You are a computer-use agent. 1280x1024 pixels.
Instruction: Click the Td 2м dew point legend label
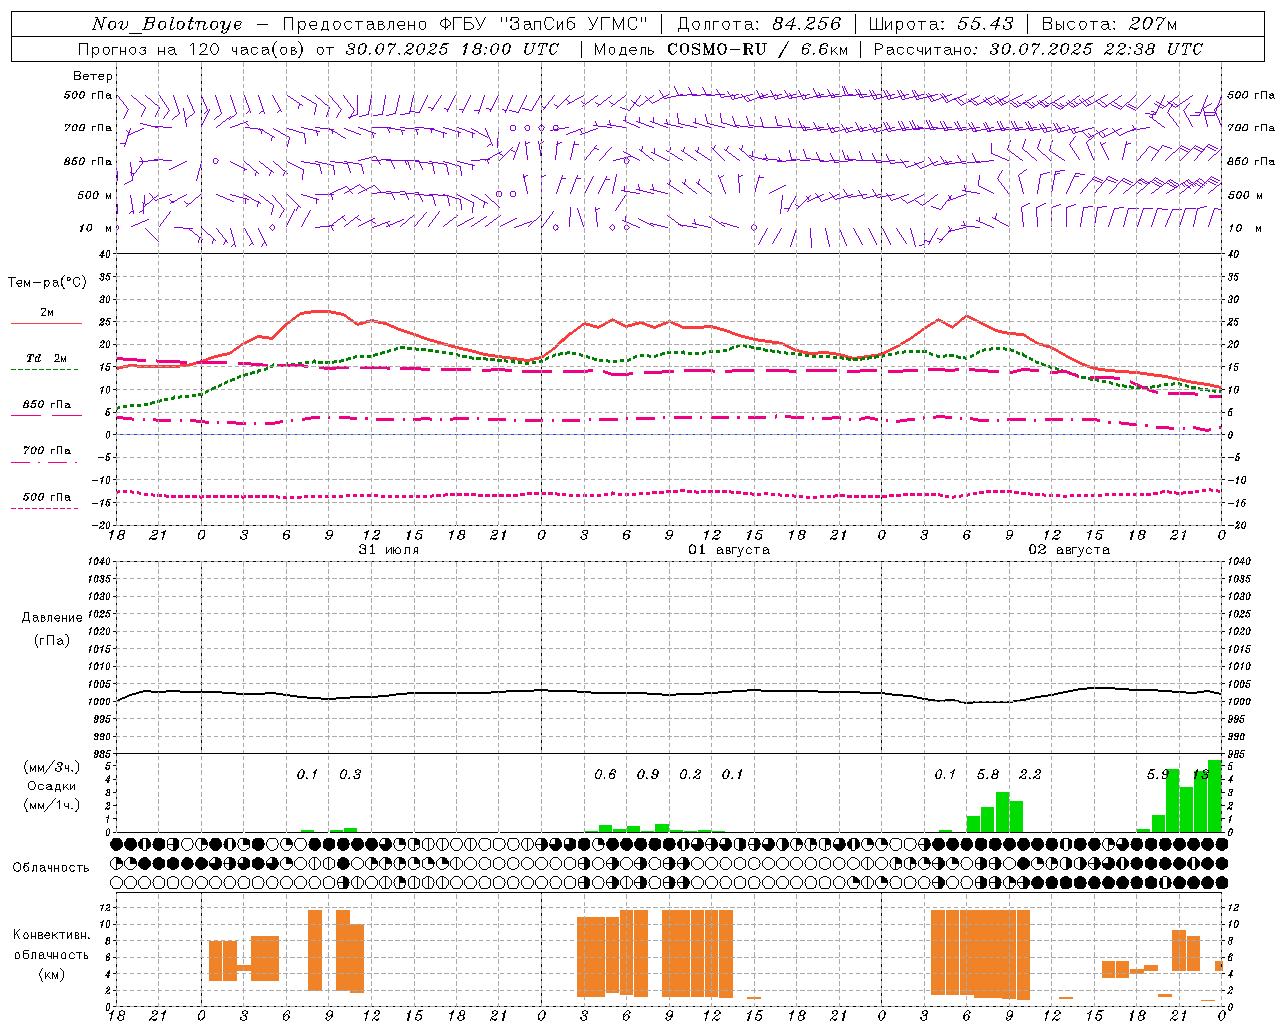point(47,358)
